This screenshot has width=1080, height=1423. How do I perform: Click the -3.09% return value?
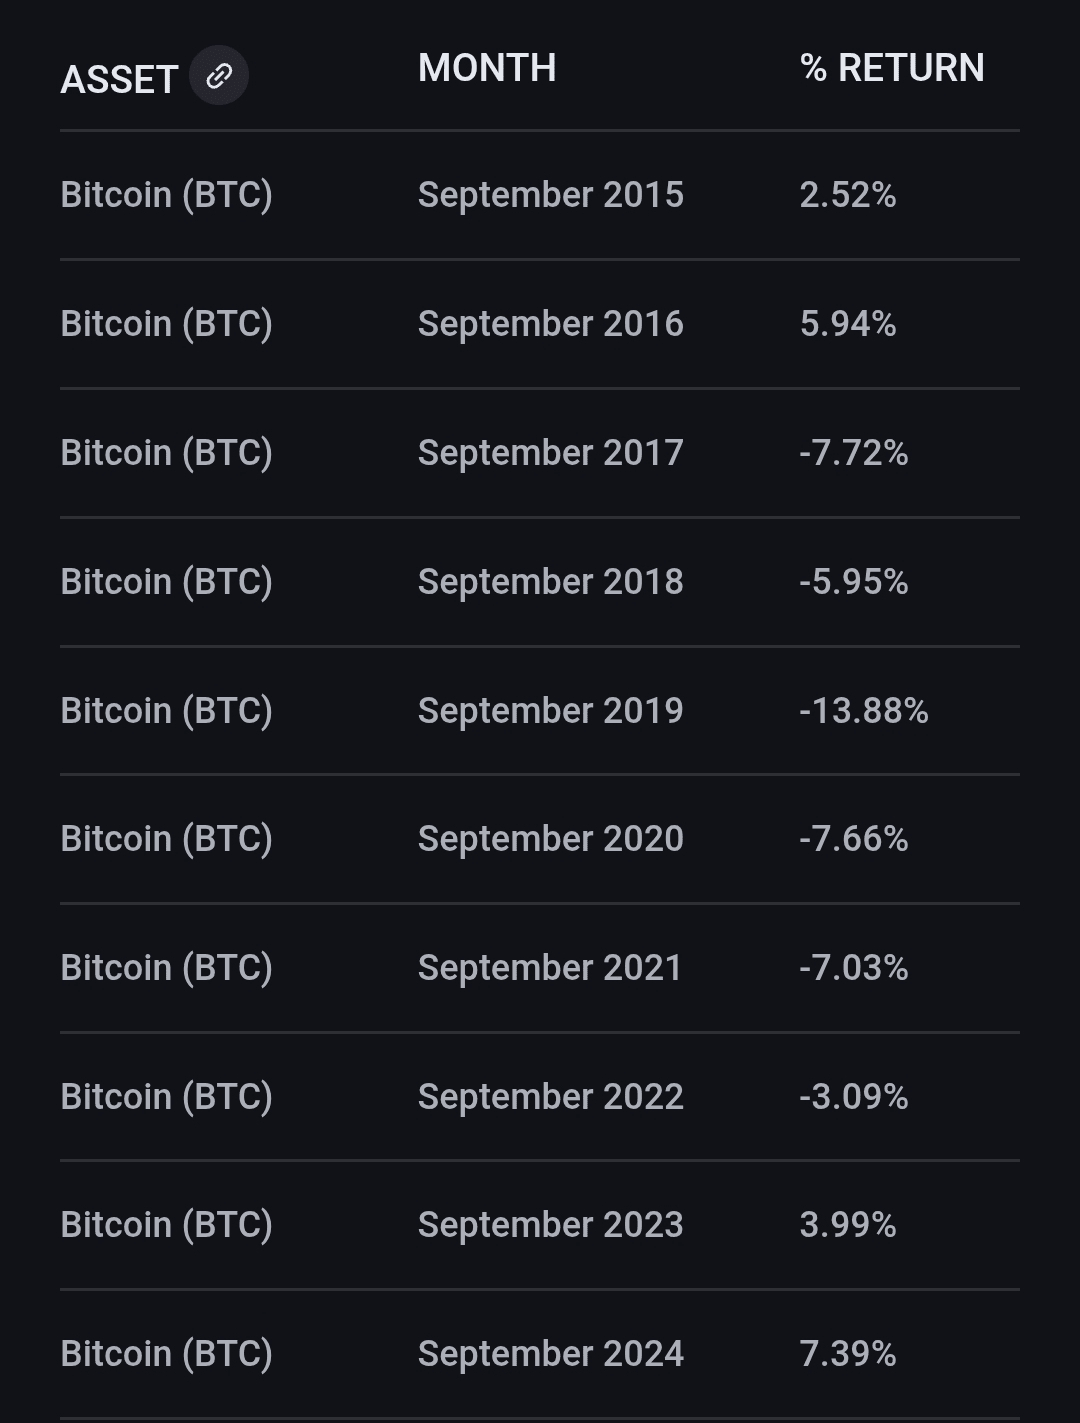pyautogui.click(x=854, y=1097)
